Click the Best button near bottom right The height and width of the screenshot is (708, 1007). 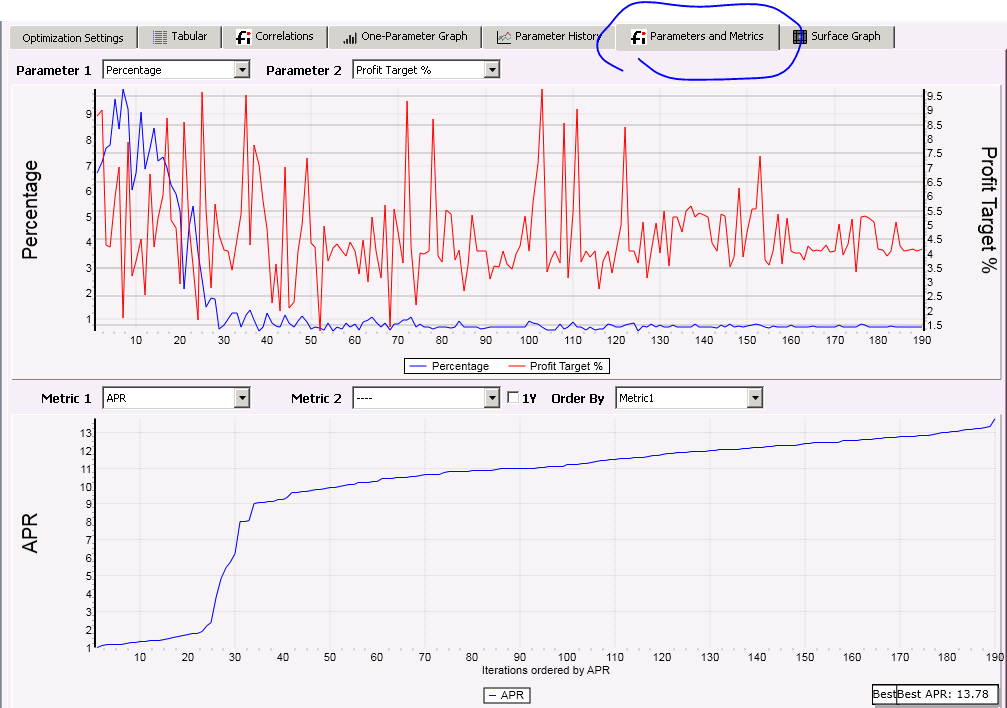(x=884, y=694)
